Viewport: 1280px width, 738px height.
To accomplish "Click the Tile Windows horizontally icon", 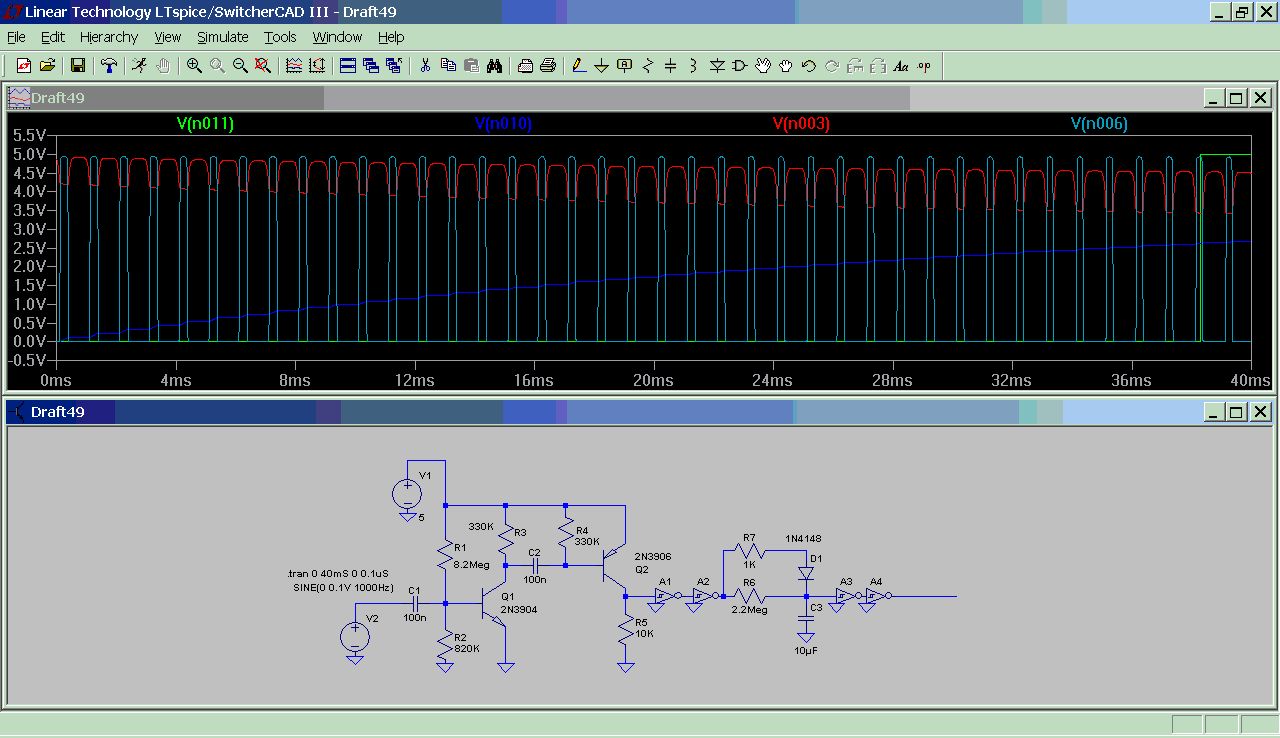I will 348,66.
